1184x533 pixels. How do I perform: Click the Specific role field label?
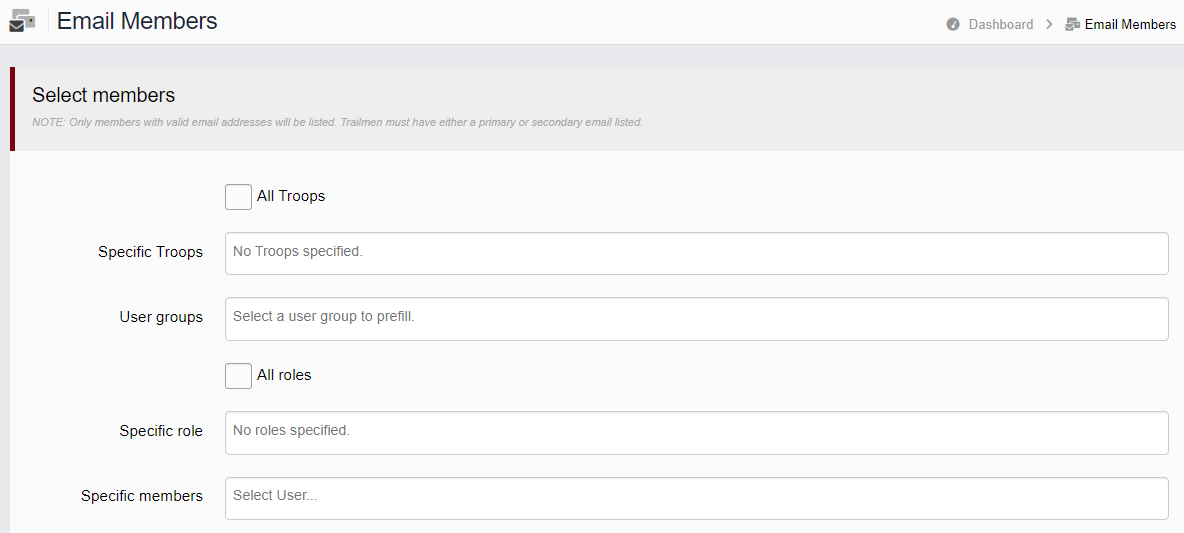pos(161,431)
